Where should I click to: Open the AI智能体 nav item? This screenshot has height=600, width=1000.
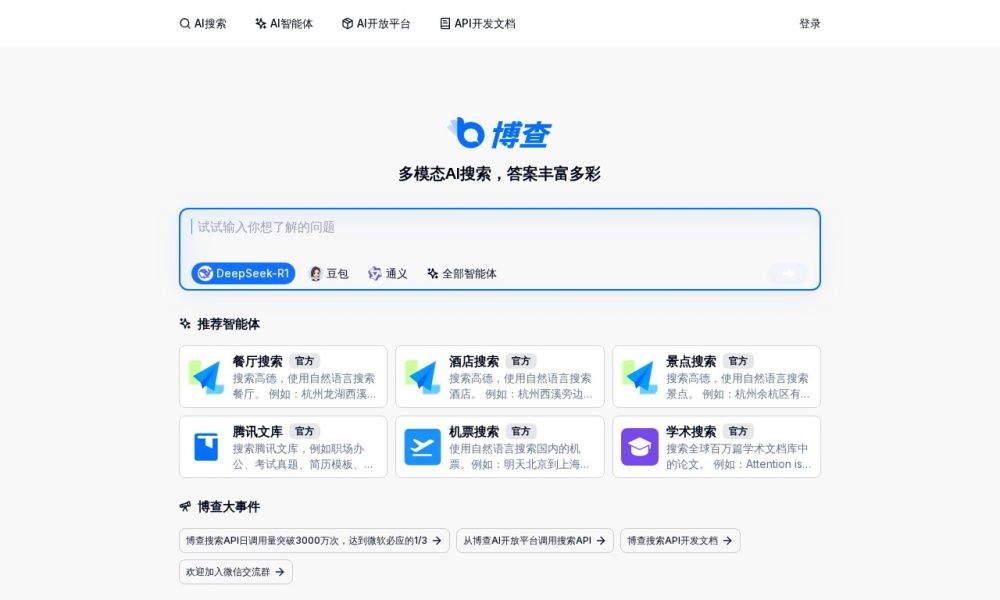(x=284, y=24)
